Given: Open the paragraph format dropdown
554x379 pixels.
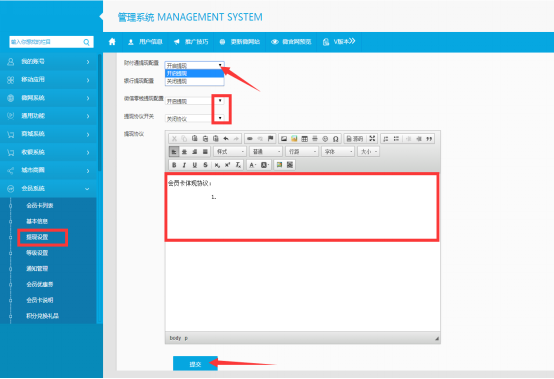Looking at the screenshot, I should (266, 152).
